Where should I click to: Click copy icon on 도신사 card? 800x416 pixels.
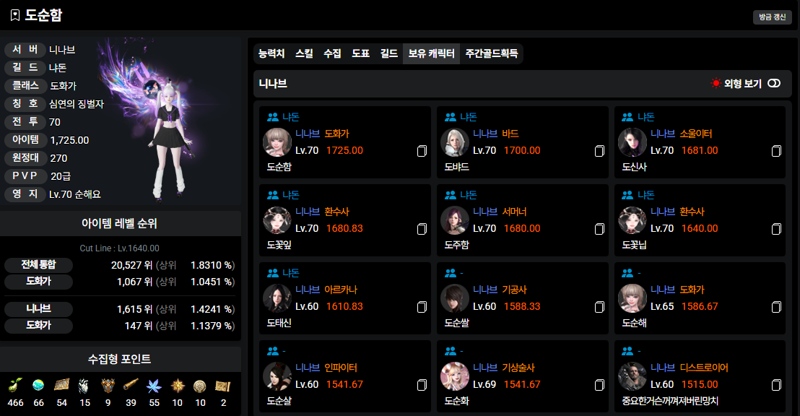[776, 151]
